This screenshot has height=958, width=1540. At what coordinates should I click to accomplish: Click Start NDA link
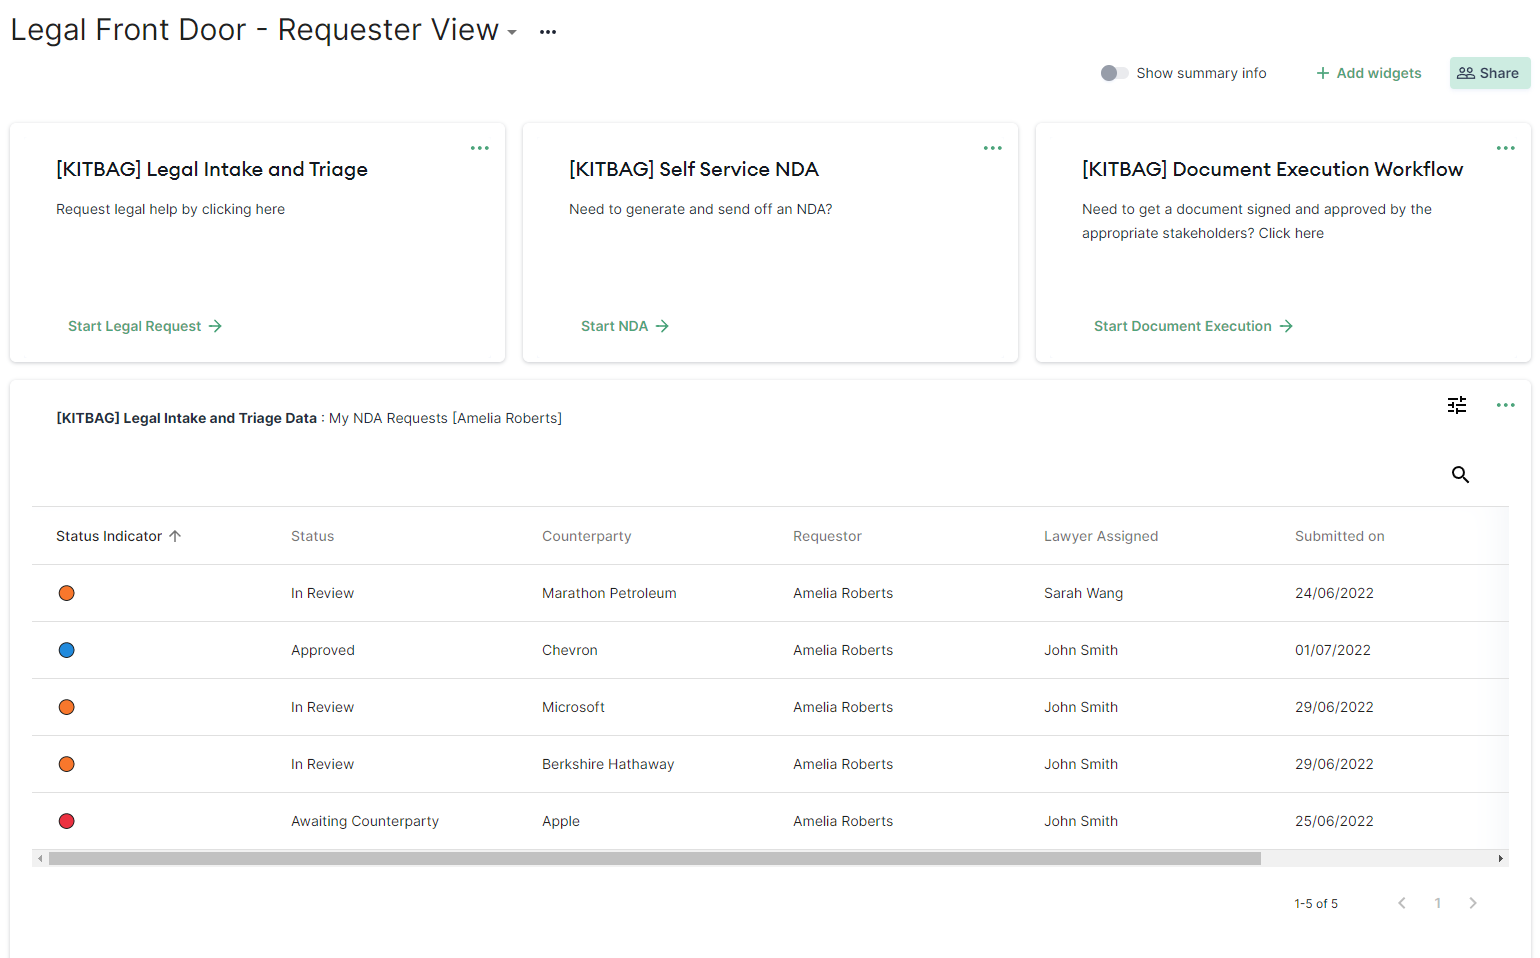pos(625,326)
